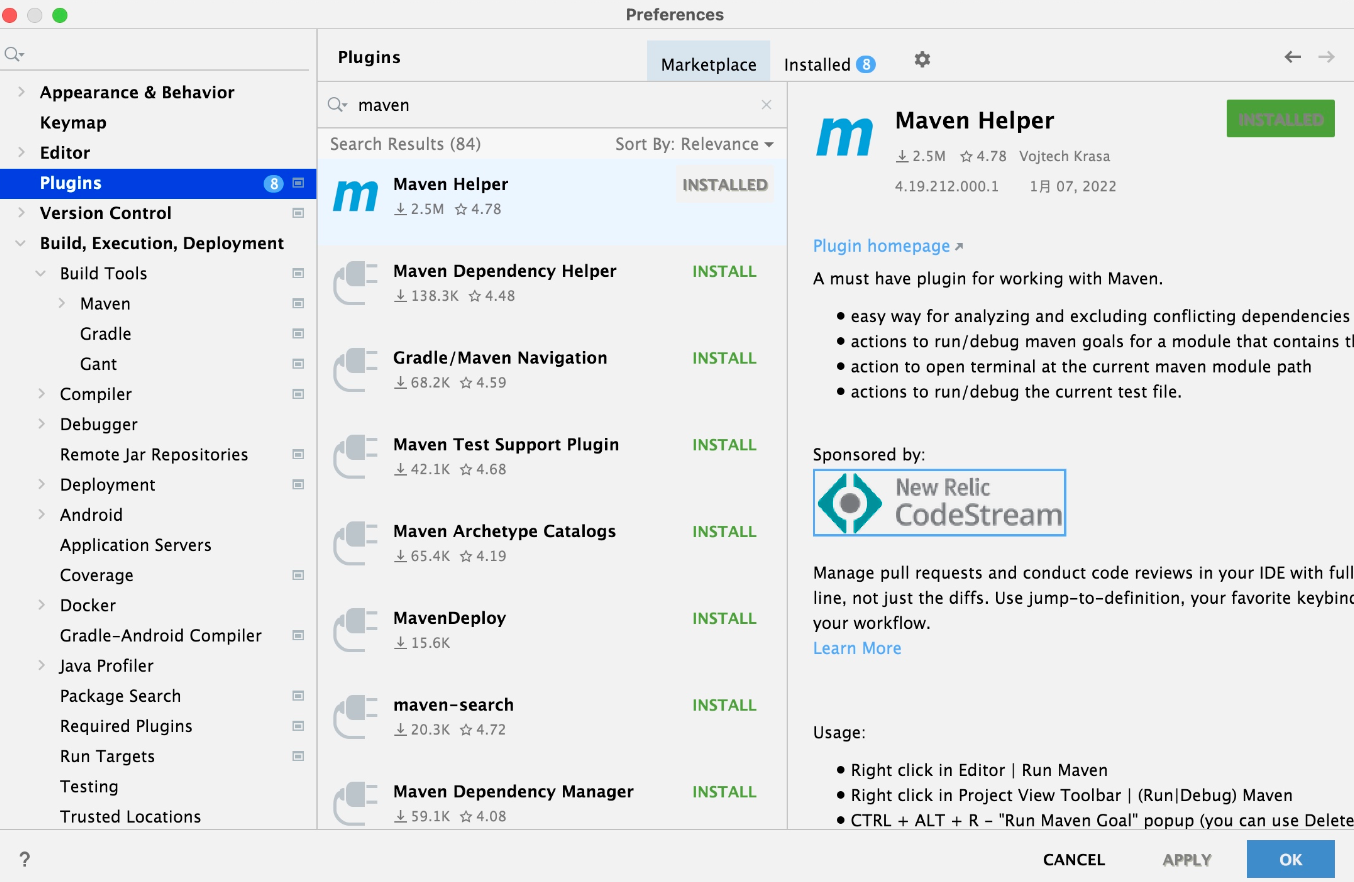Click the Maven Helper list icon
The width and height of the screenshot is (1354, 882).
[356, 196]
